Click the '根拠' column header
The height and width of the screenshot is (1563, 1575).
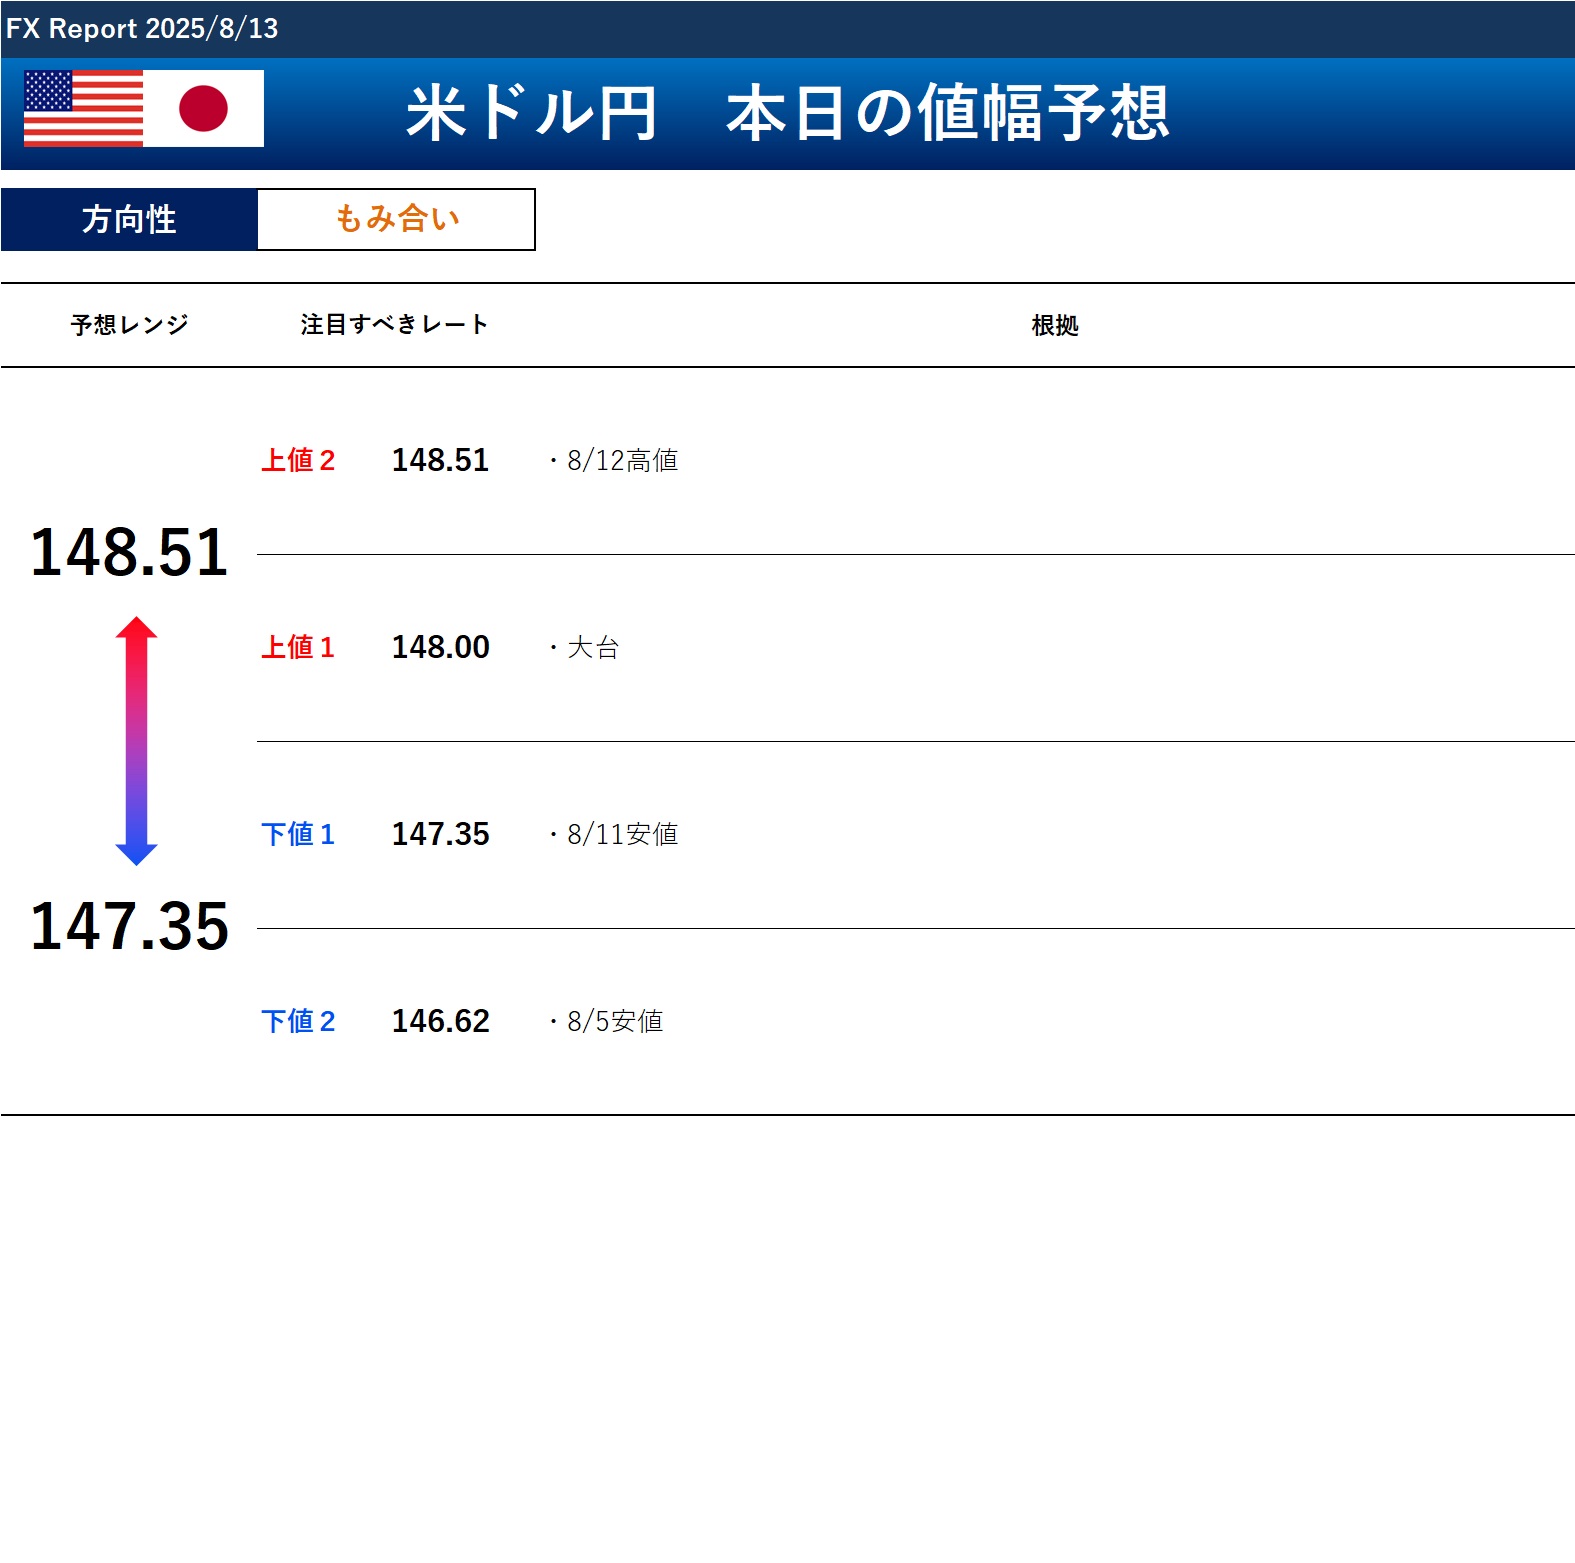coord(1055,325)
